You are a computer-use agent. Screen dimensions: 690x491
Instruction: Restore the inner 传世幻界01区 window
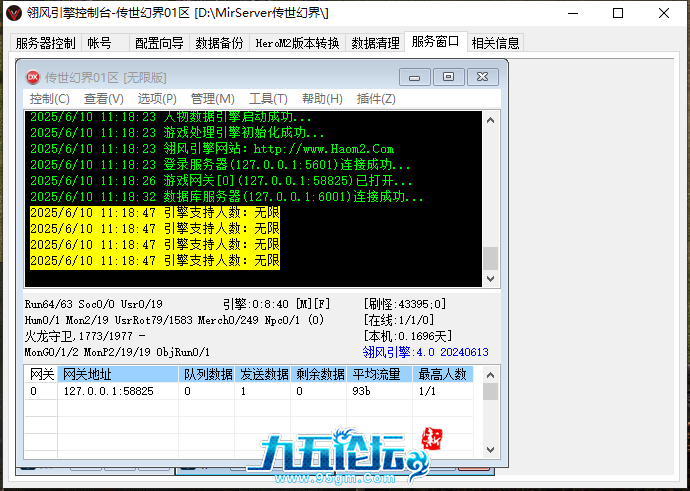[448, 77]
